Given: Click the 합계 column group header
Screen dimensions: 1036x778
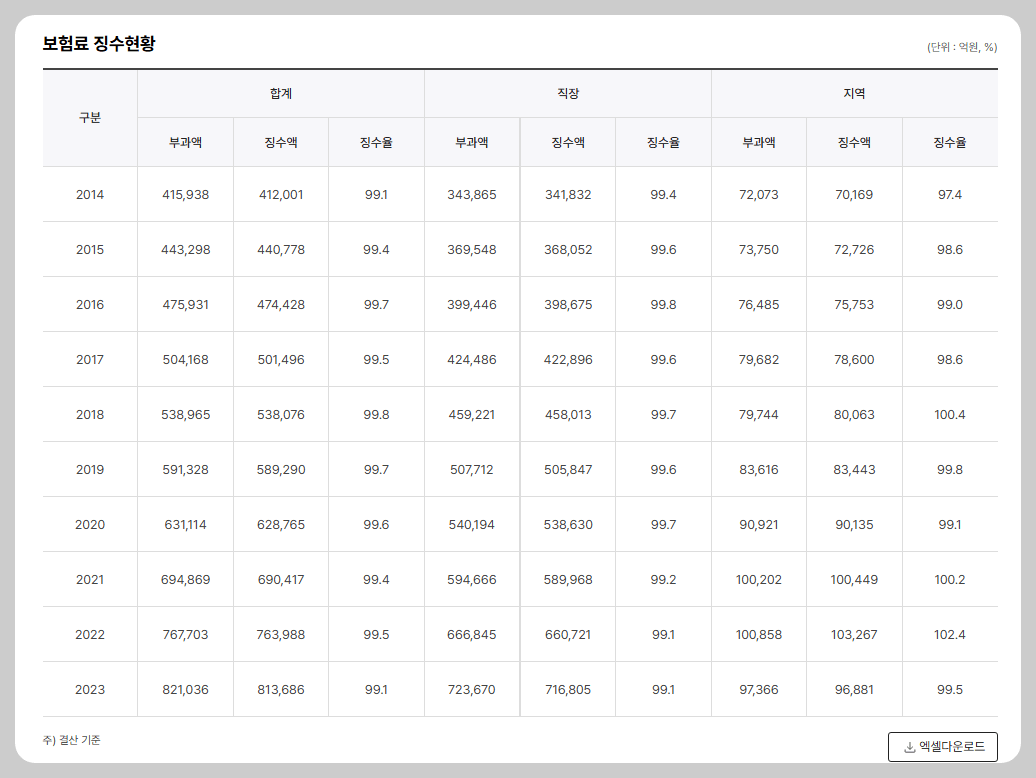Looking at the screenshot, I should pos(281,94).
